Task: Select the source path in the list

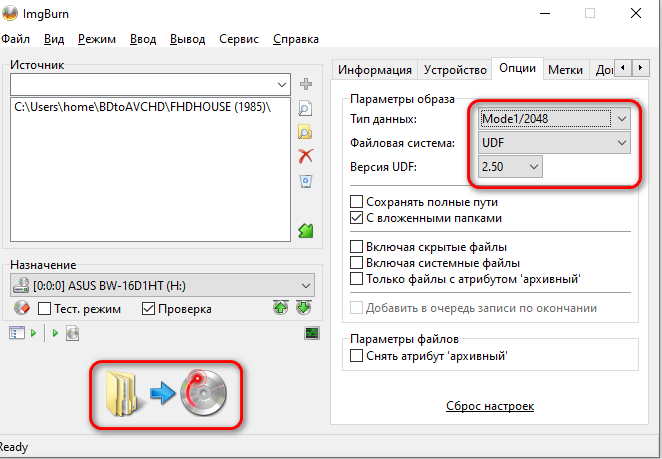Action: (142, 107)
